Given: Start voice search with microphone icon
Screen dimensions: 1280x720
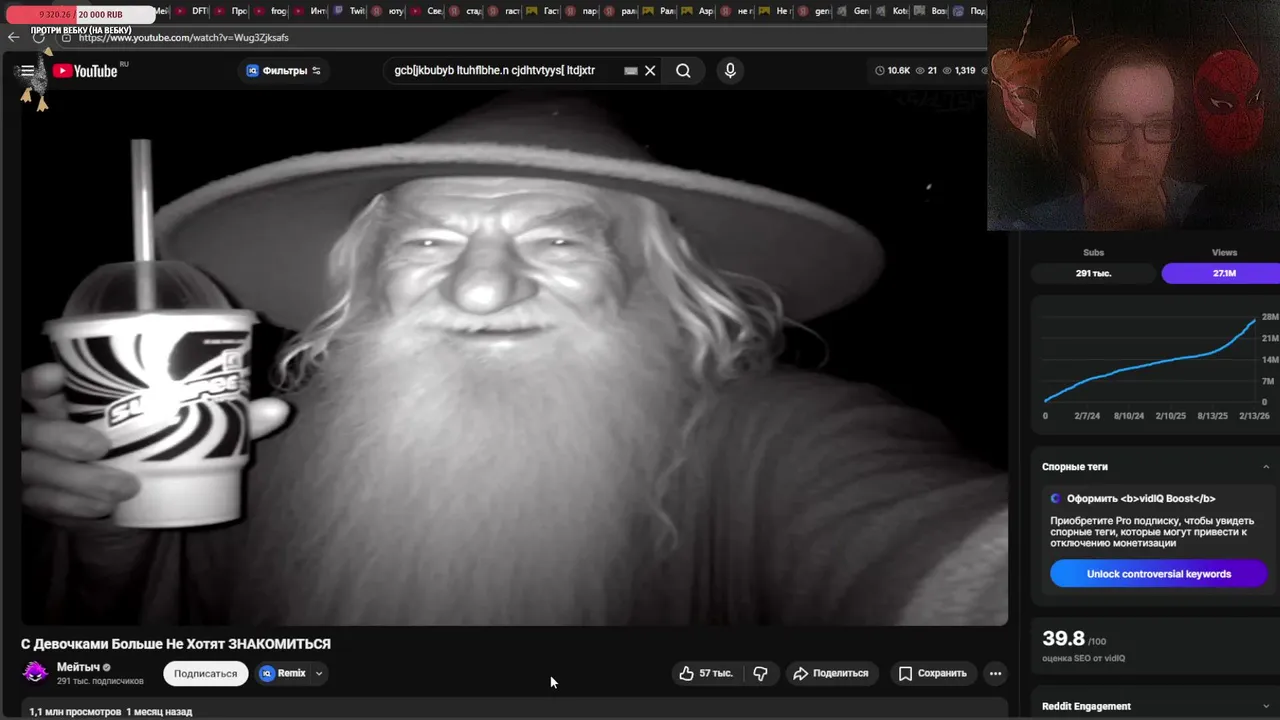Looking at the screenshot, I should pos(730,71).
